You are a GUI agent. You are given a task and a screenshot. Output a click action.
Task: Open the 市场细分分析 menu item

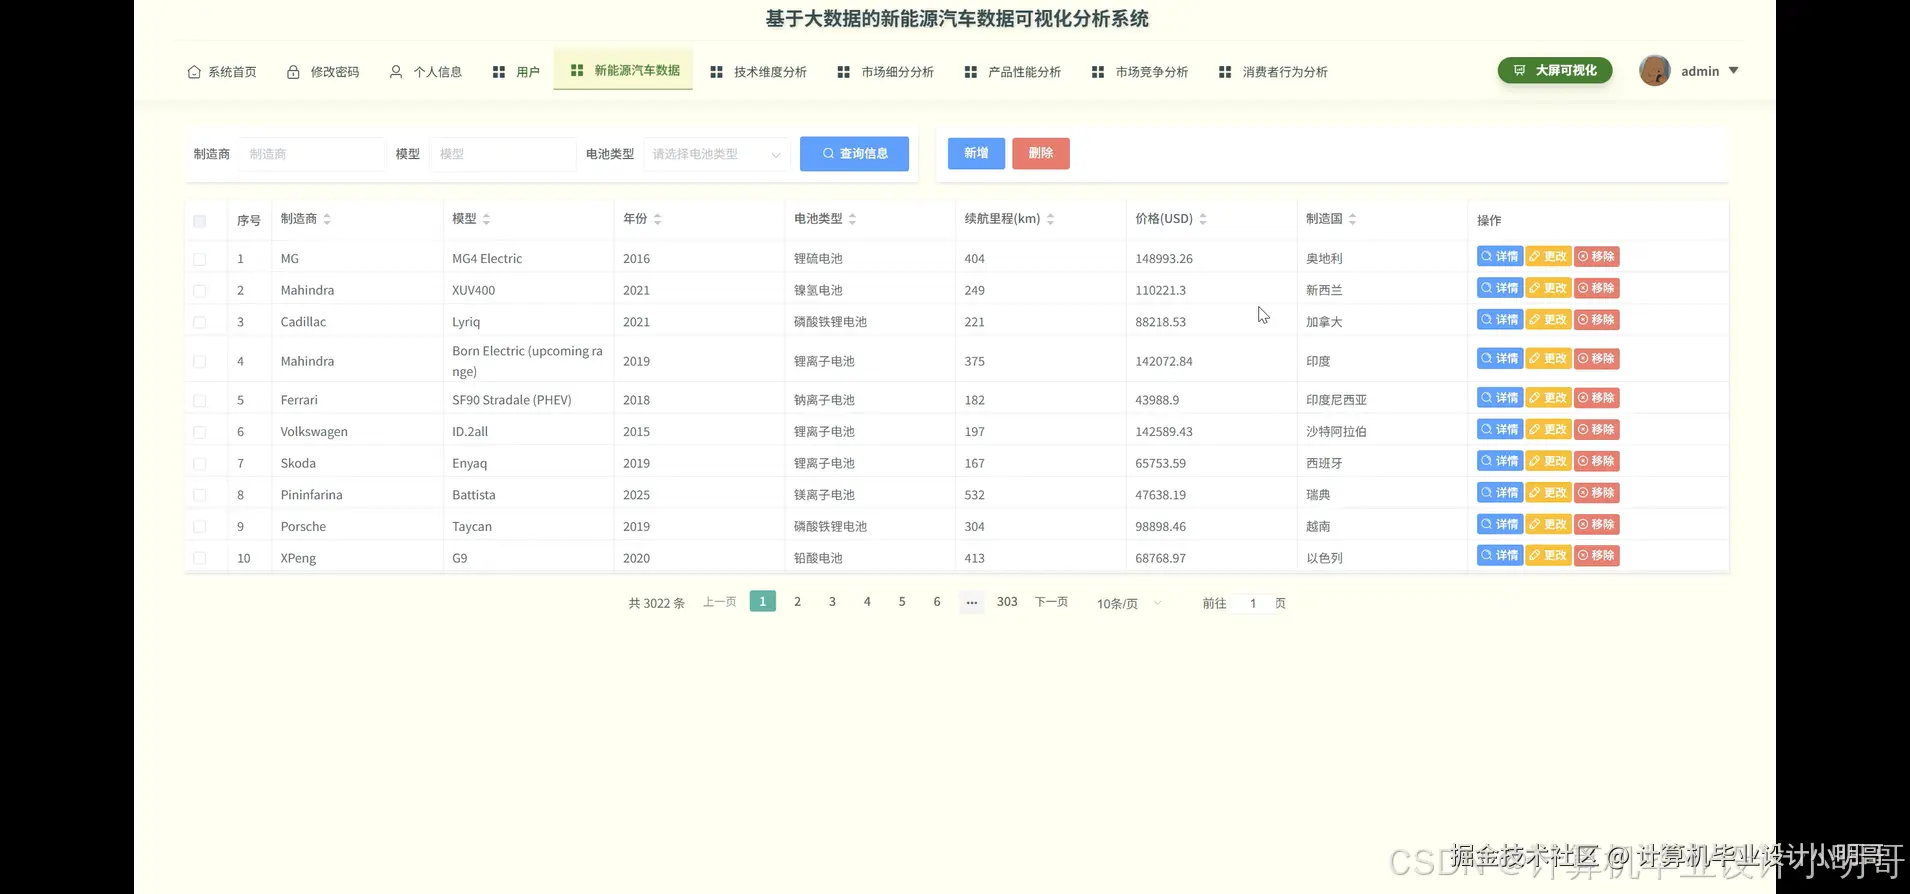pos(886,72)
